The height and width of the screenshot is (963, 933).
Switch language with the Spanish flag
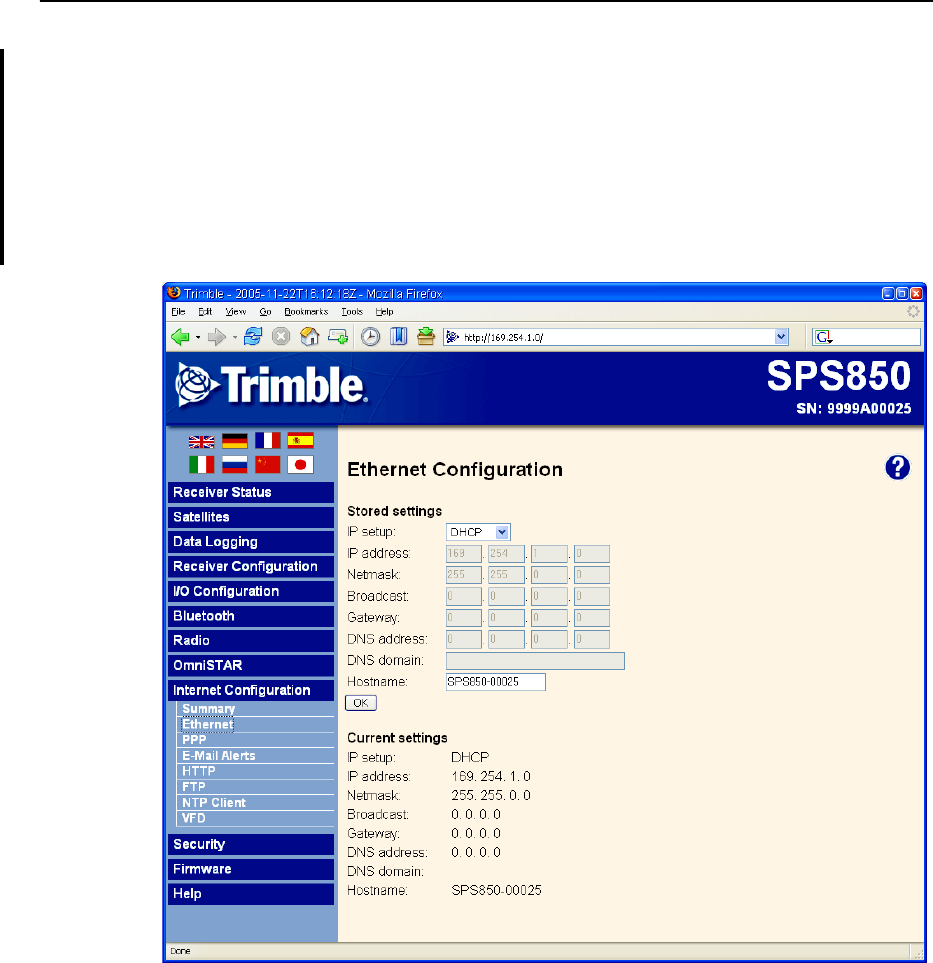[x=300, y=440]
